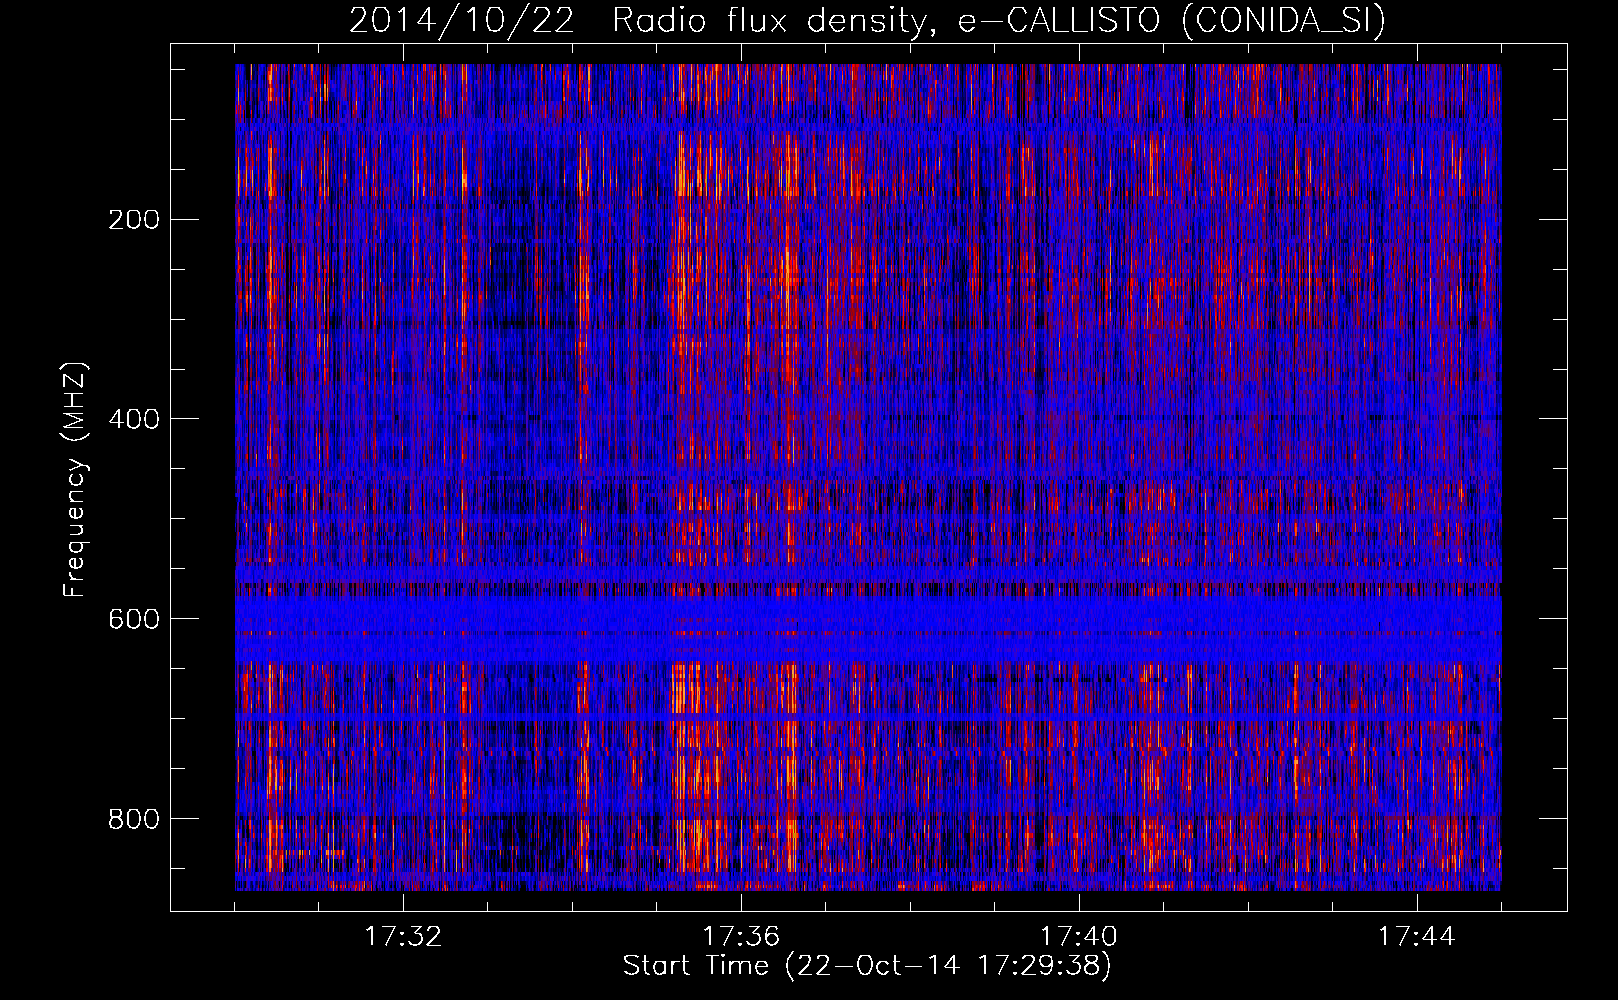Click the '17:40' time tick label

point(1079,936)
